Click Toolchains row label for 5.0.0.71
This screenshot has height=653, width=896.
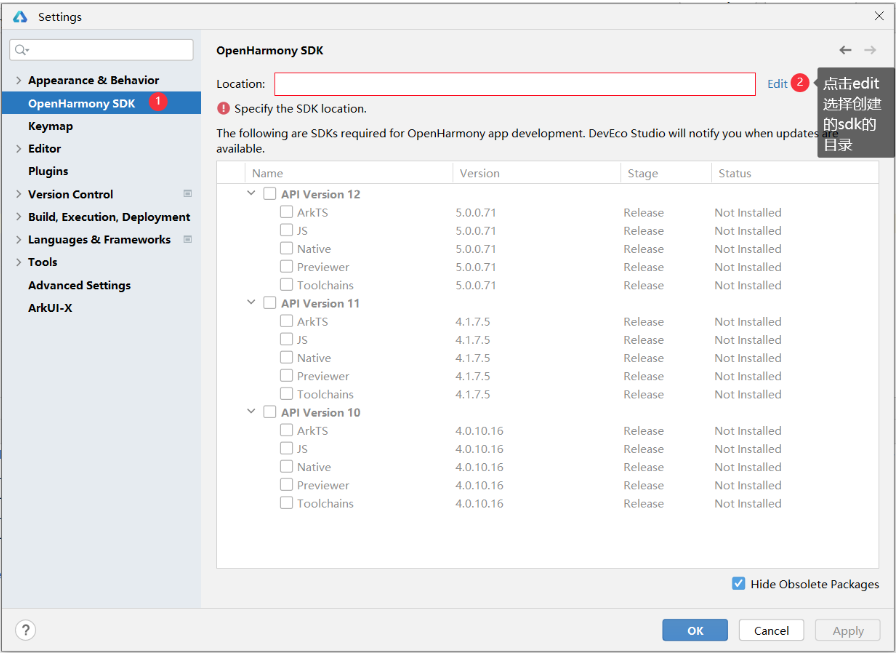click(x=325, y=285)
